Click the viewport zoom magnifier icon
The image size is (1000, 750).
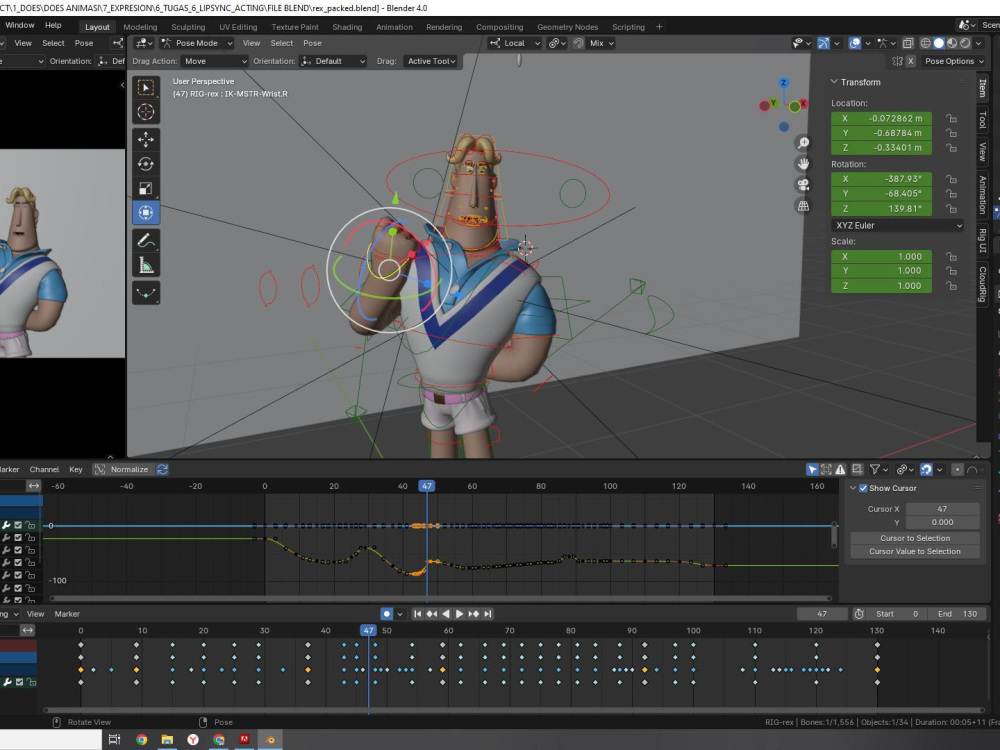804,143
